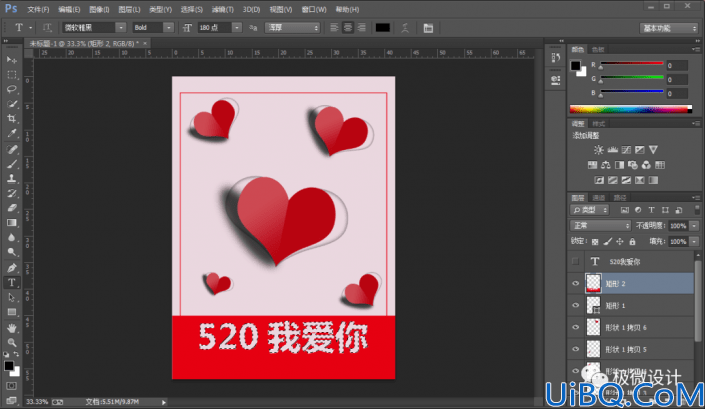The width and height of the screenshot is (705, 409).
Task: Add a Color Balance adjustment
Action: tap(606, 165)
